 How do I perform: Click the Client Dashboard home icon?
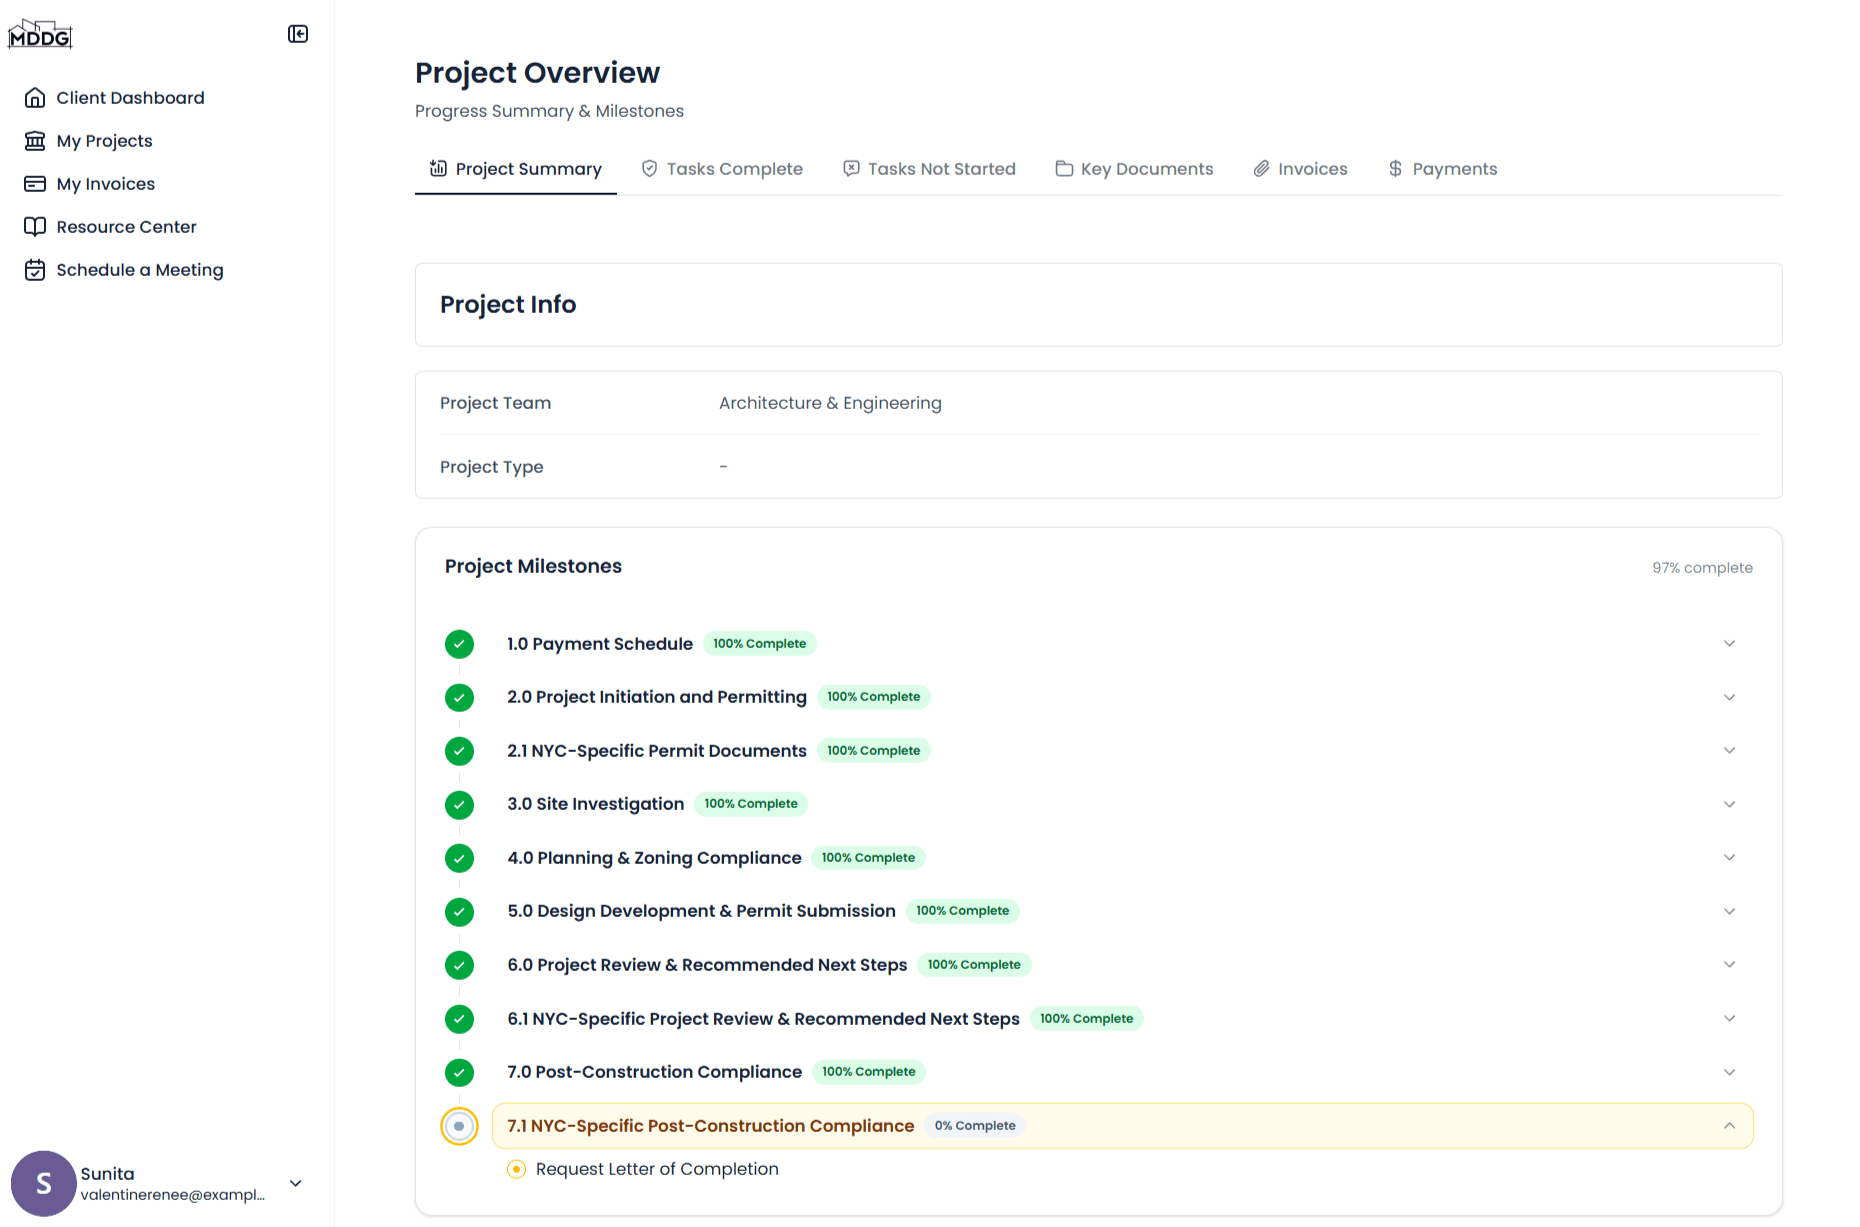pyautogui.click(x=35, y=98)
